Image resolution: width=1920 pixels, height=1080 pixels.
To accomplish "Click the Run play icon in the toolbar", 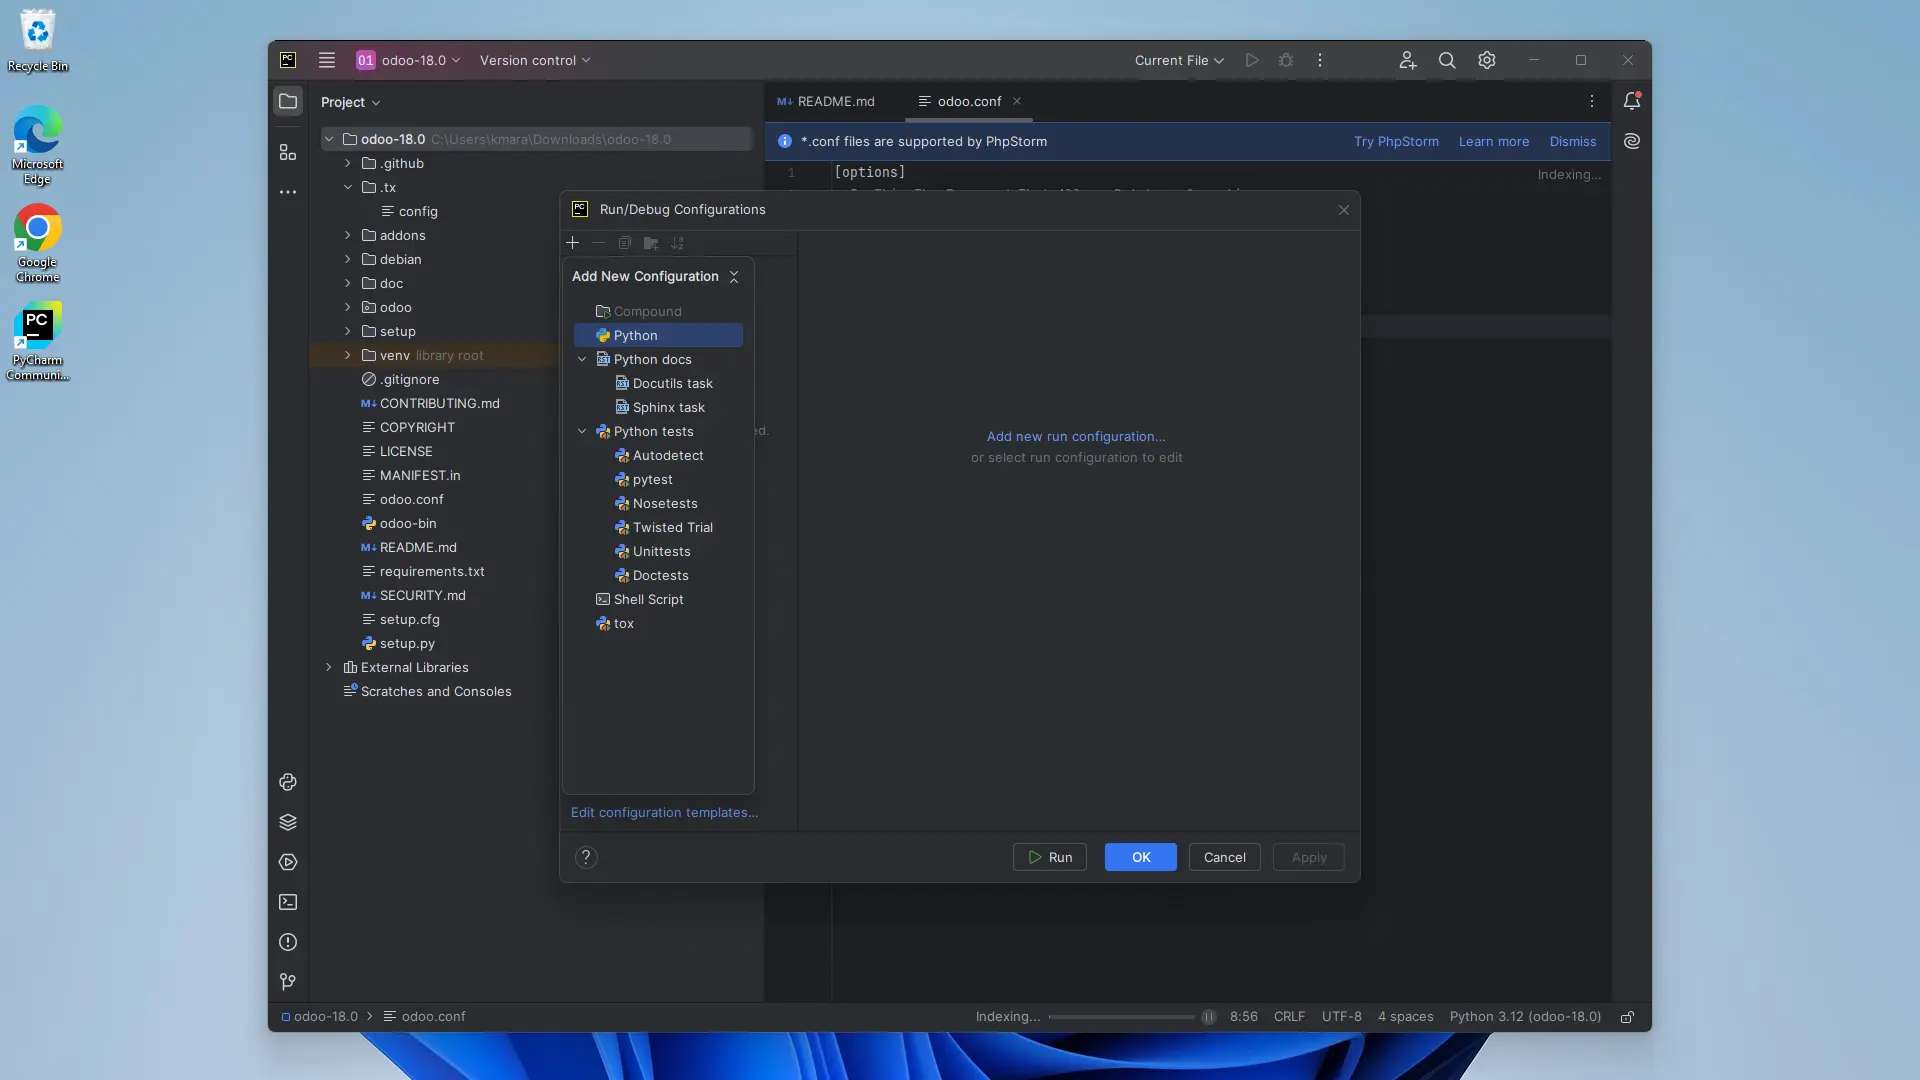I will (1252, 60).
